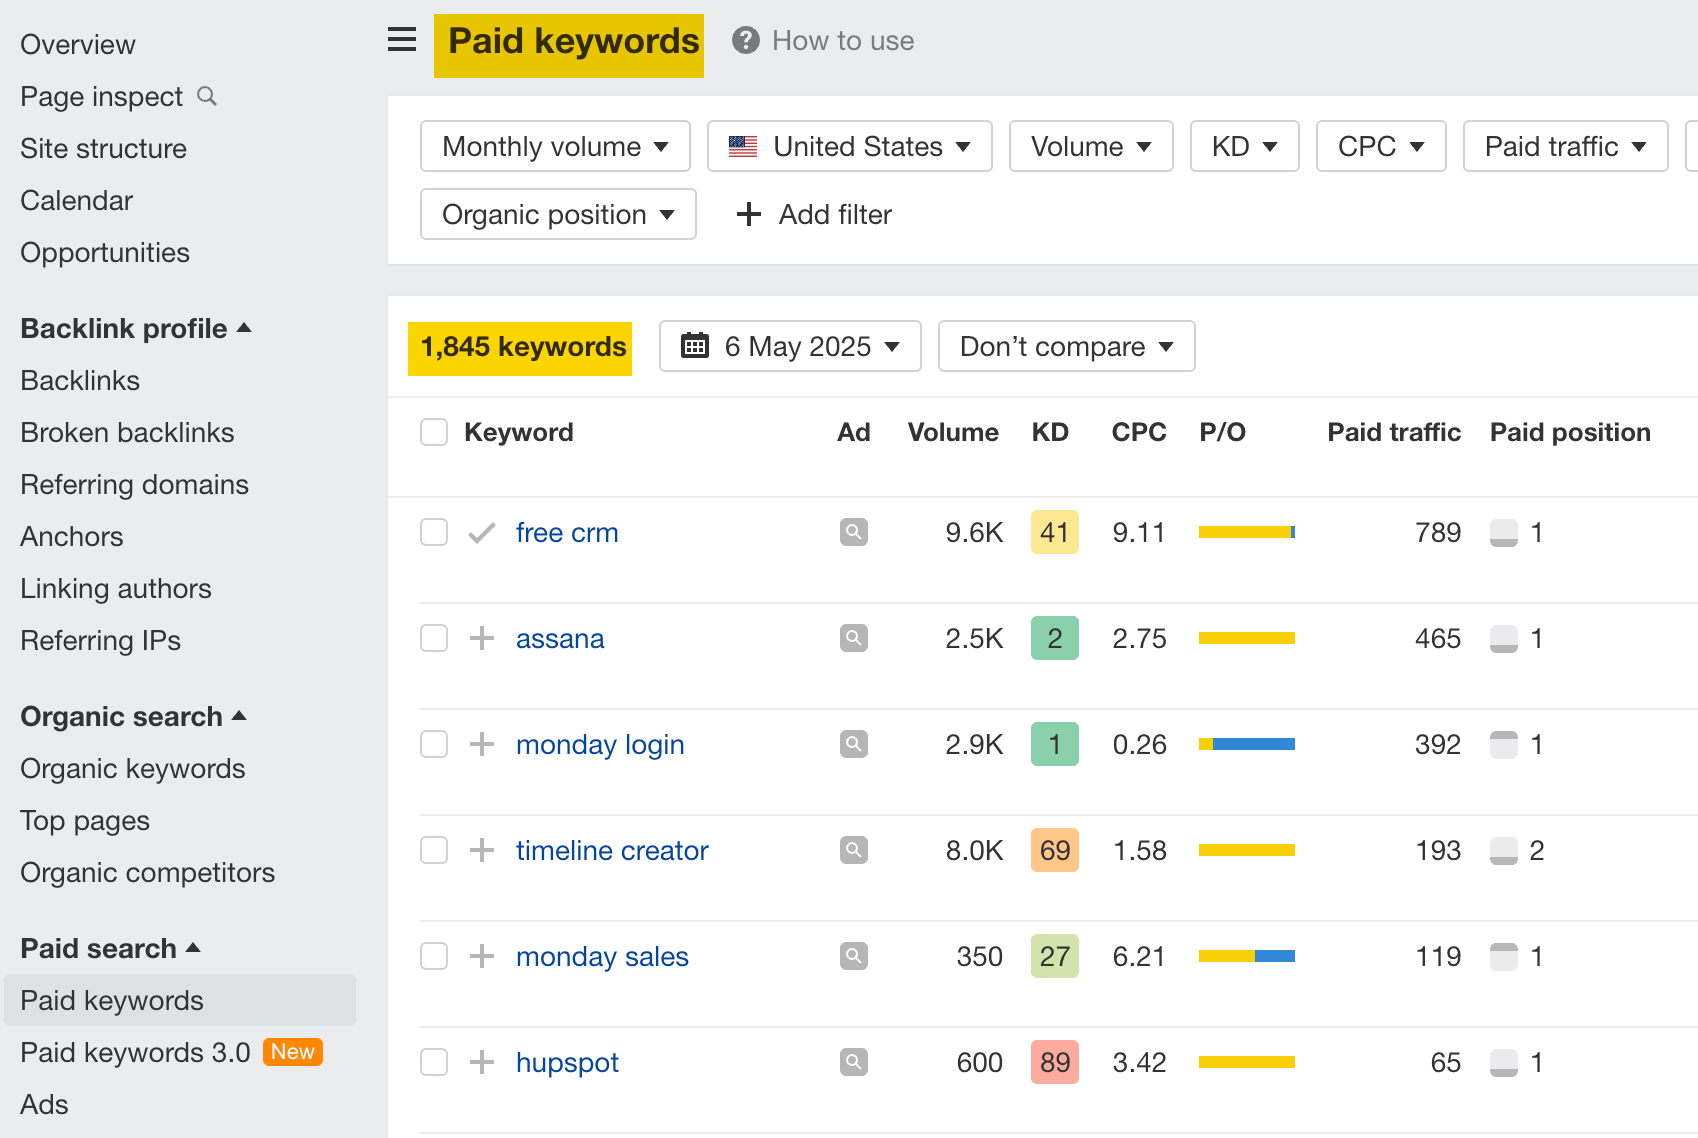Open the calendar icon beside 6 May 2025
The image size is (1698, 1138).
coord(695,346)
